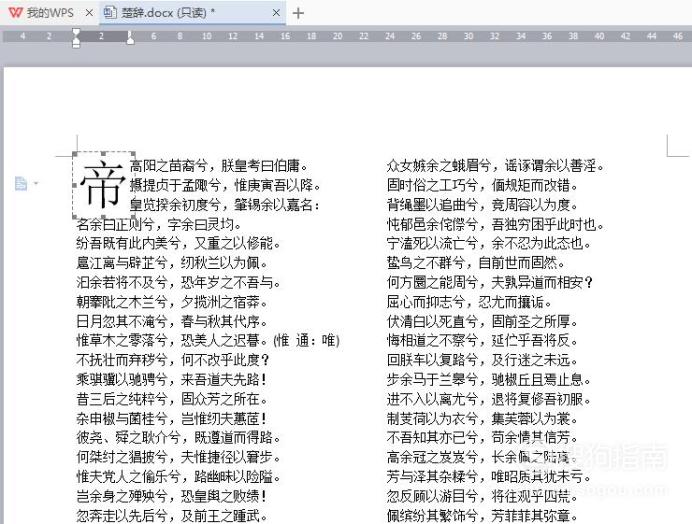The width and height of the screenshot is (692, 524).
Task: Click the paragraph layout icon in left margin
Action: (21, 183)
